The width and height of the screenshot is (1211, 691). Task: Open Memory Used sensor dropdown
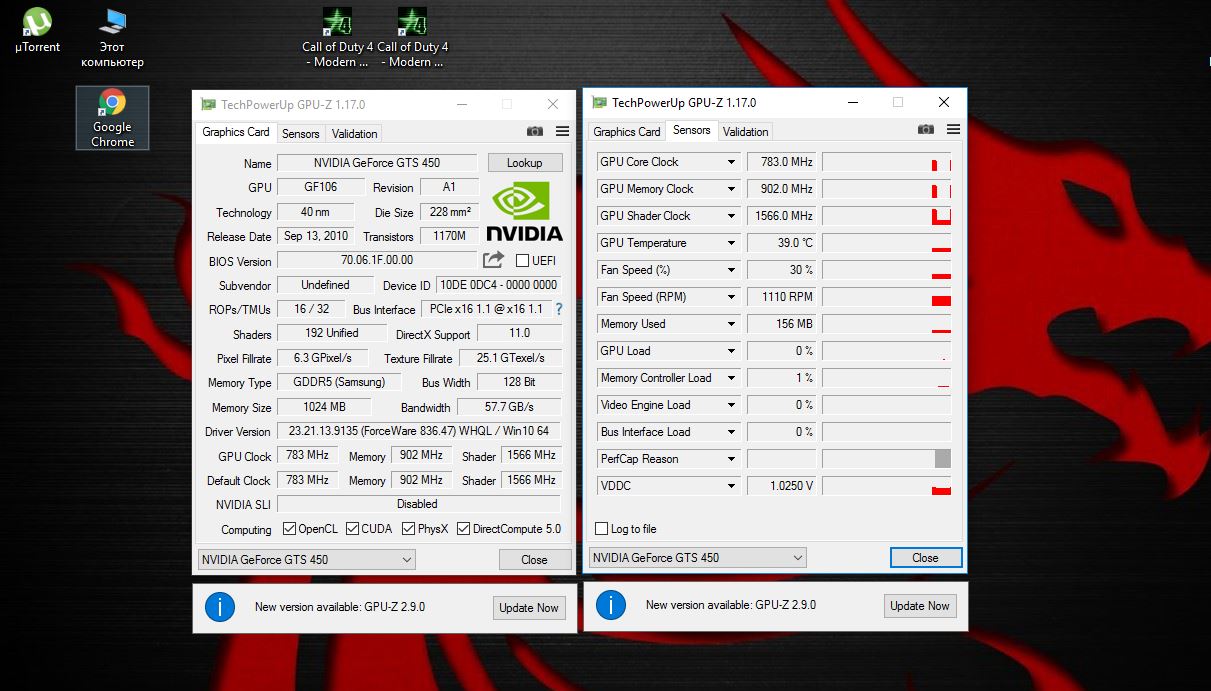pos(731,324)
